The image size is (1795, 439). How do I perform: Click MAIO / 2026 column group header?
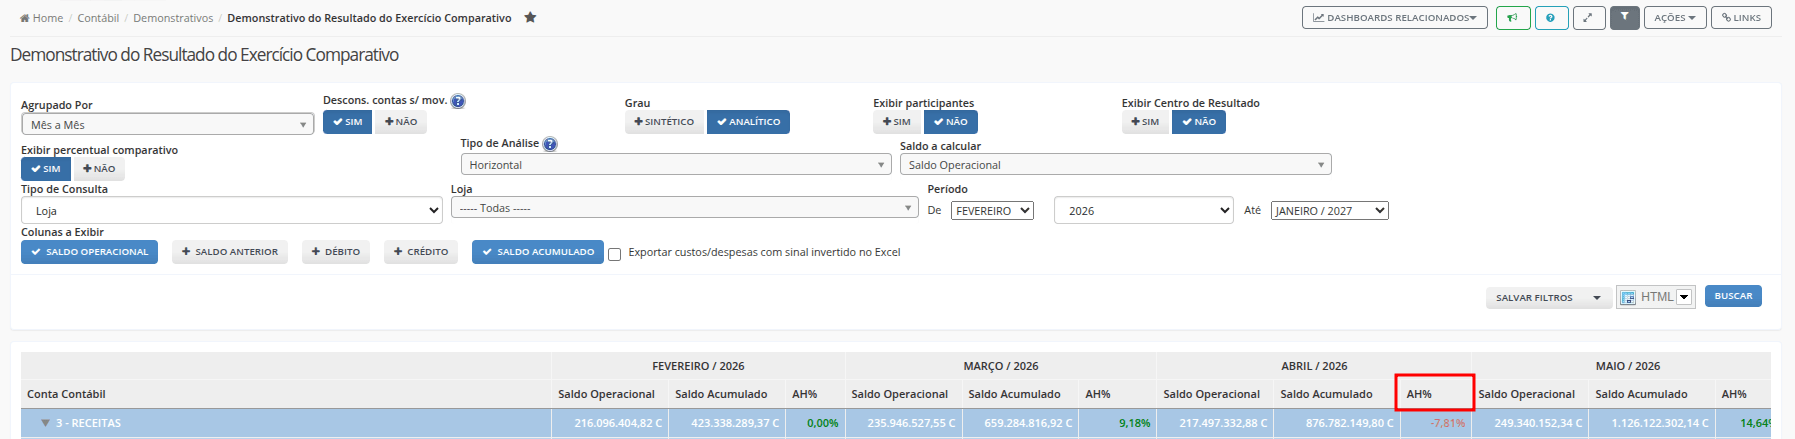1628,366
